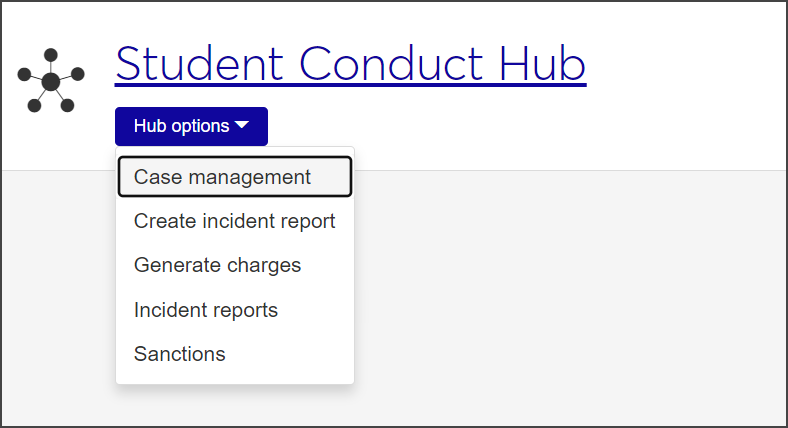Launch the Generate charges tool
The image size is (788, 428).
(217, 265)
